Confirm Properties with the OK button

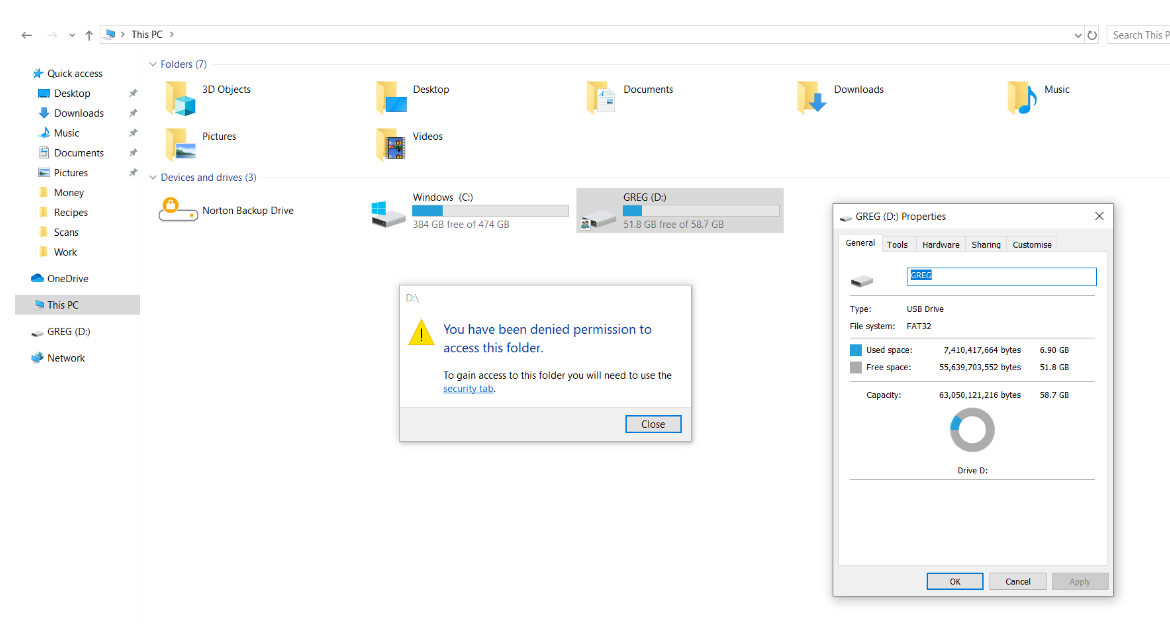955,581
